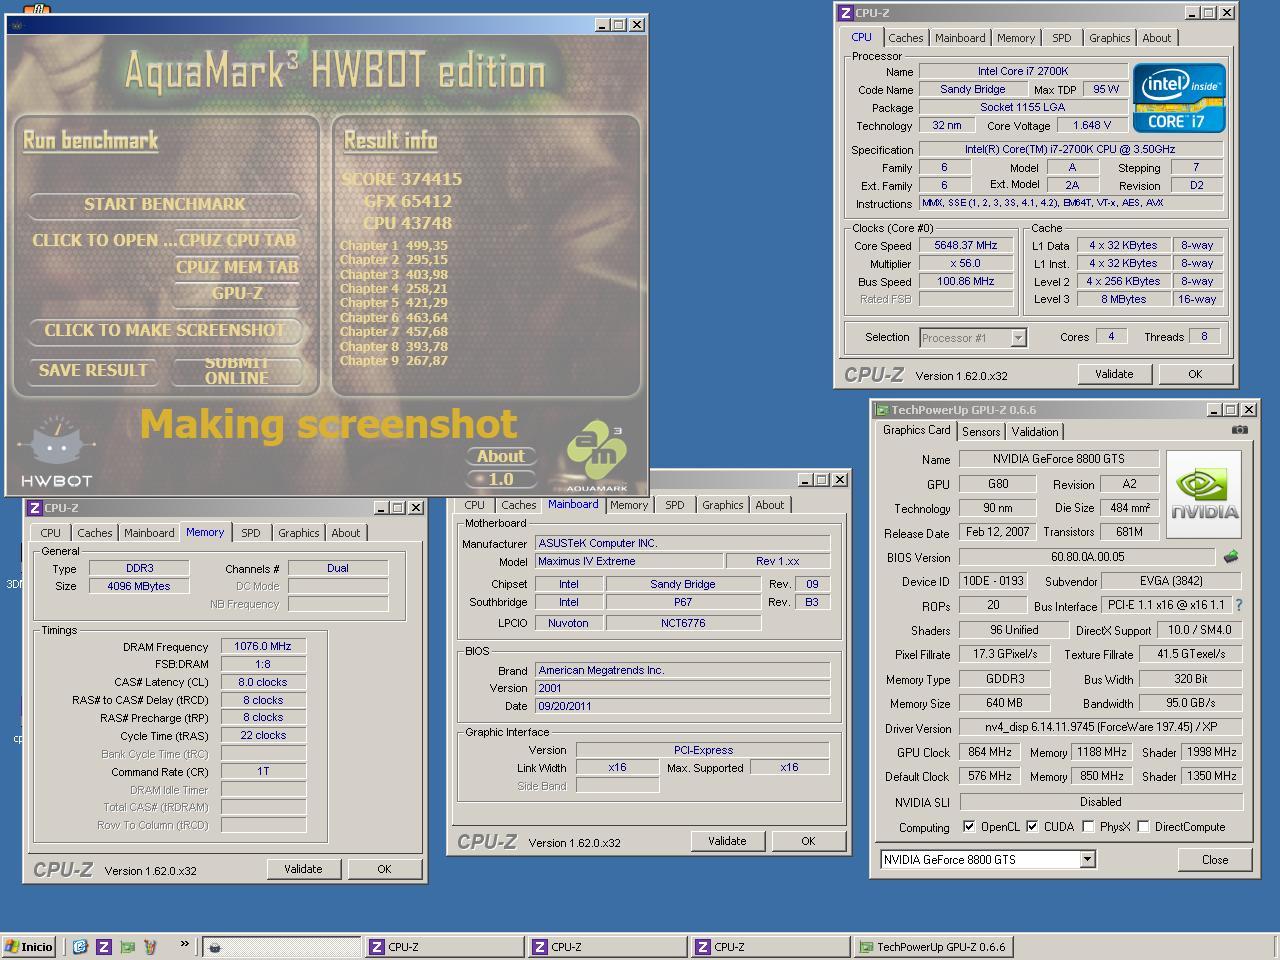This screenshot has height=960, width=1280.
Task: Open the CPUZ MEM TAB button
Action: coord(237,267)
